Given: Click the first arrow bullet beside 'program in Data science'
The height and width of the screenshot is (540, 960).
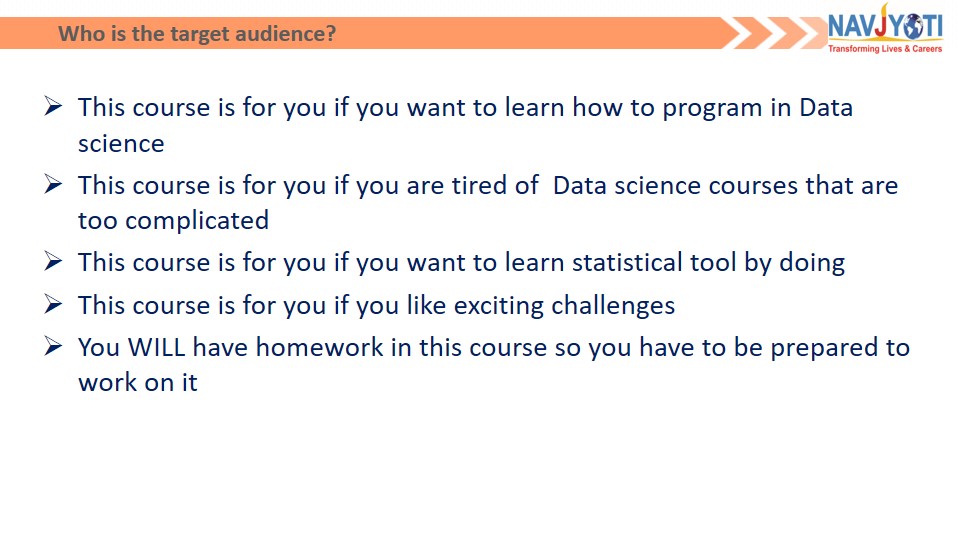Looking at the screenshot, I should [53, 107].
